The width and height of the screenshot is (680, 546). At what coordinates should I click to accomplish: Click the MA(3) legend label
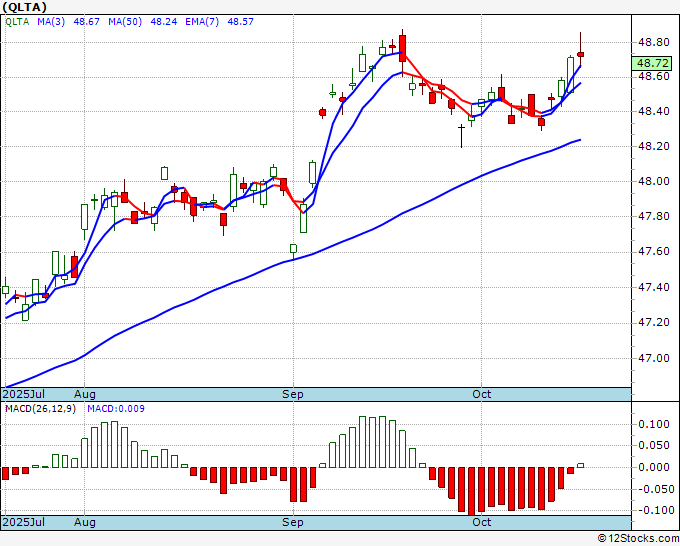(x=51, y=22)
